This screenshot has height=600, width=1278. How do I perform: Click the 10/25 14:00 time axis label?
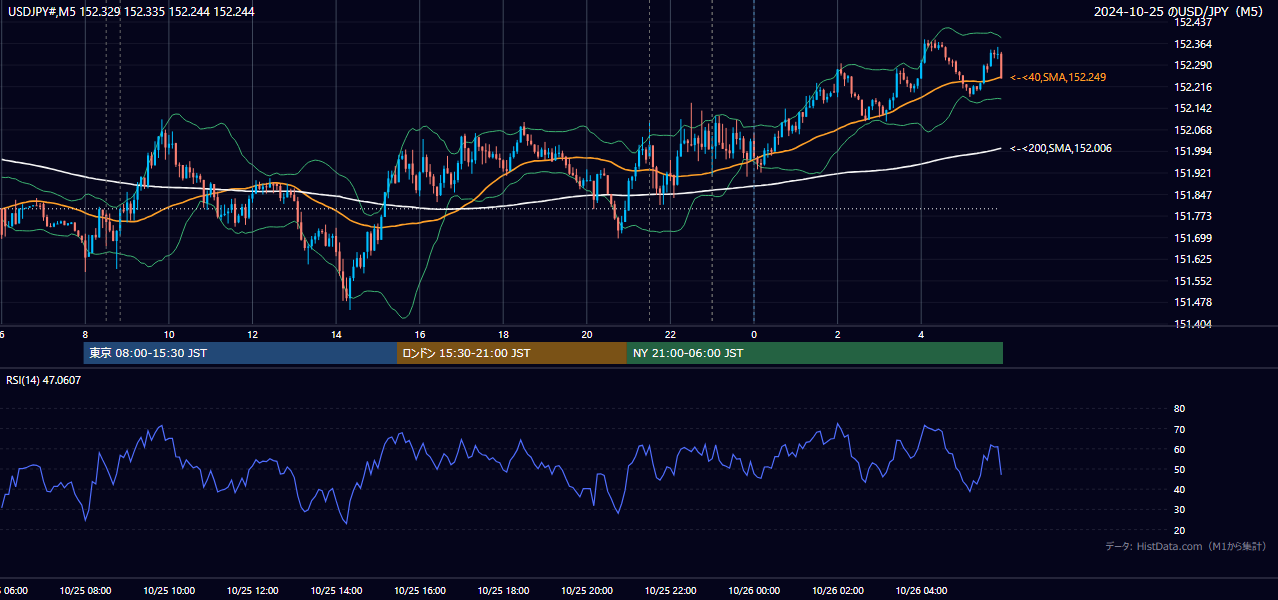pyautogui.click(x=336, y=591)
